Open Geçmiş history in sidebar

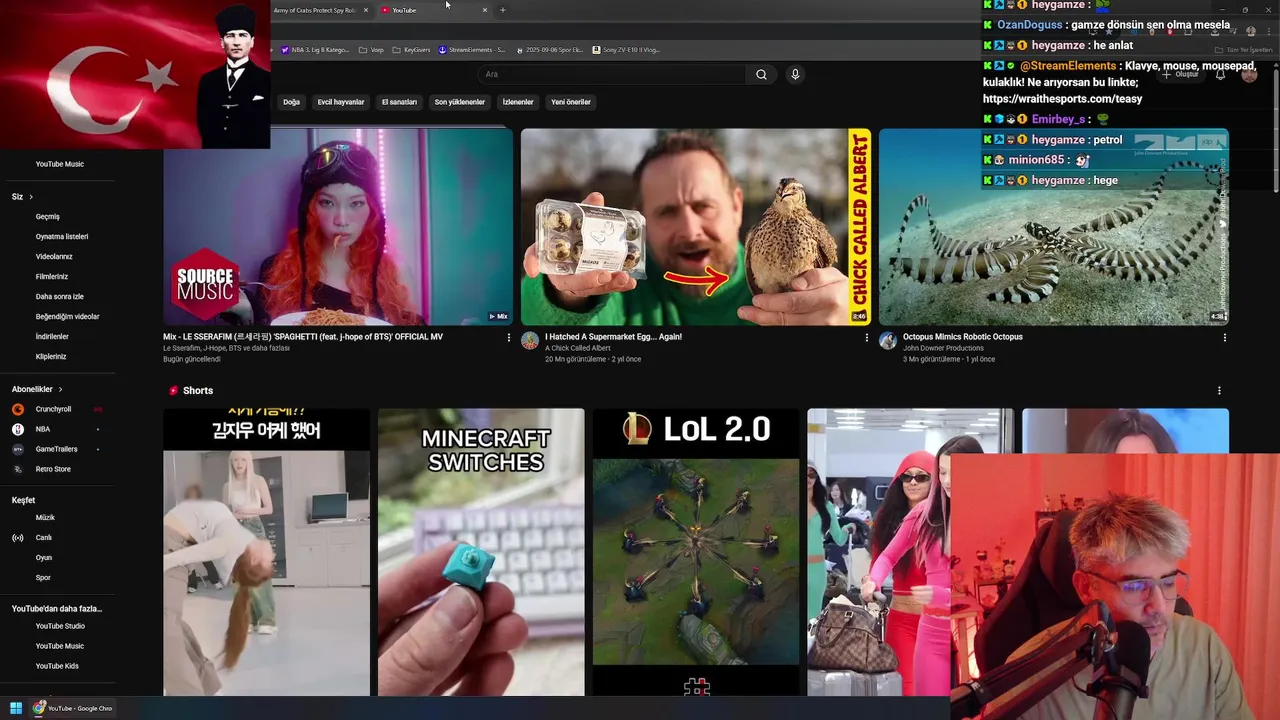(48, 217)
